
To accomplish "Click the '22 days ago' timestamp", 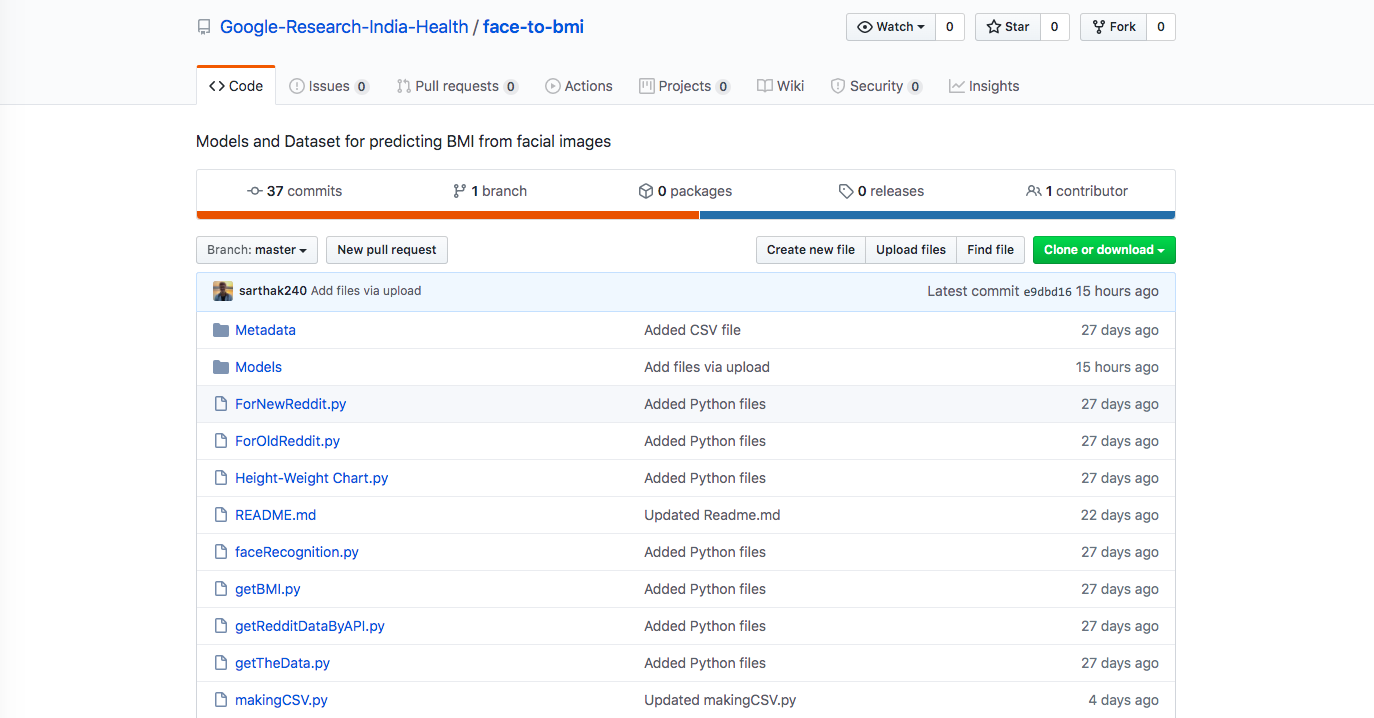I will [x=1120, y=515].
